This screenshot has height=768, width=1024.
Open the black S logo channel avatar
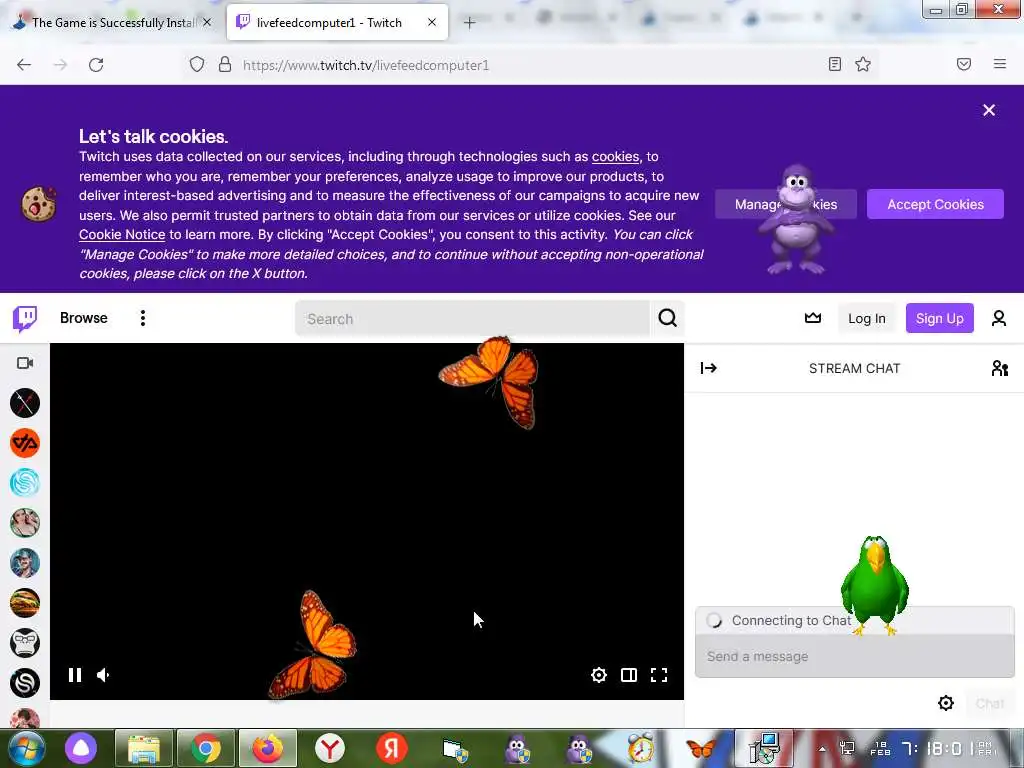pyautogui.click(x=25, y=683)
